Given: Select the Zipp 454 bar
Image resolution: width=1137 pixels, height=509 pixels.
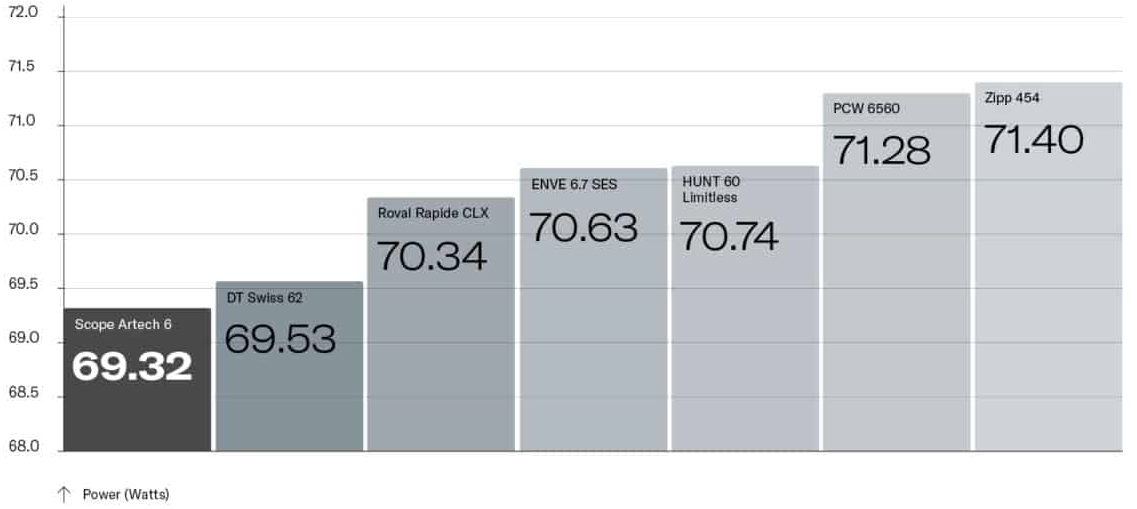Looking at the screenshot, I should (x=1049, y=267).
